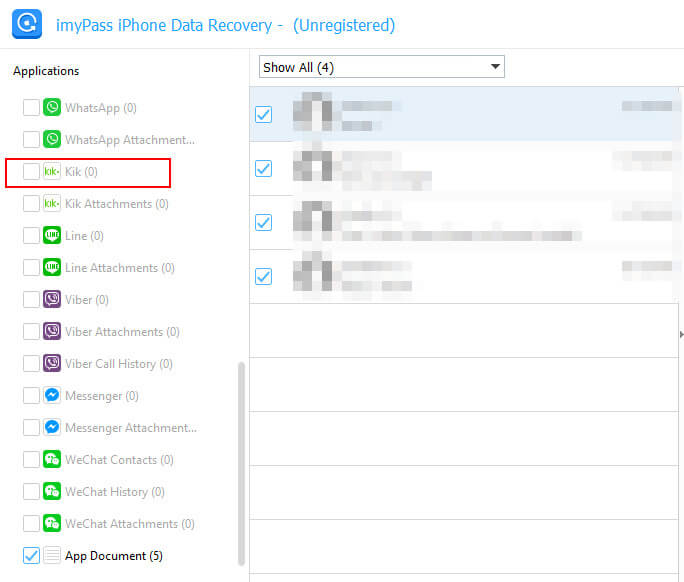Tick the WhatsApp (0) checkbox
Screen dimensions: 684x582
[31, 107]
